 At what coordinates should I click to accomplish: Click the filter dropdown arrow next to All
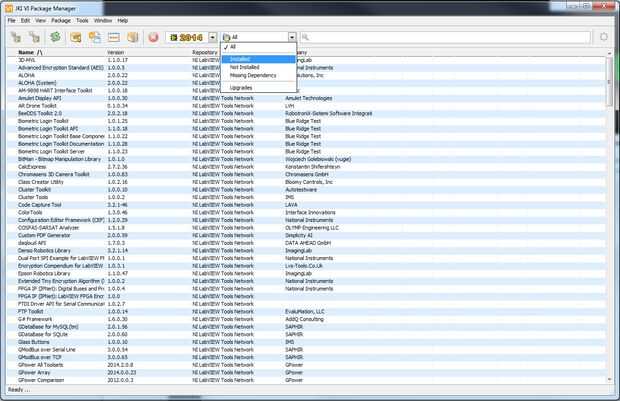click(x=292, y=37)
